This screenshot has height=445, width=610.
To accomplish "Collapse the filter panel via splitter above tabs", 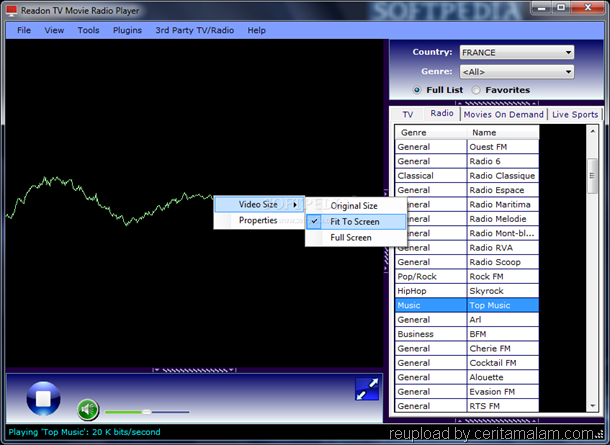I will tap(497, 103).
